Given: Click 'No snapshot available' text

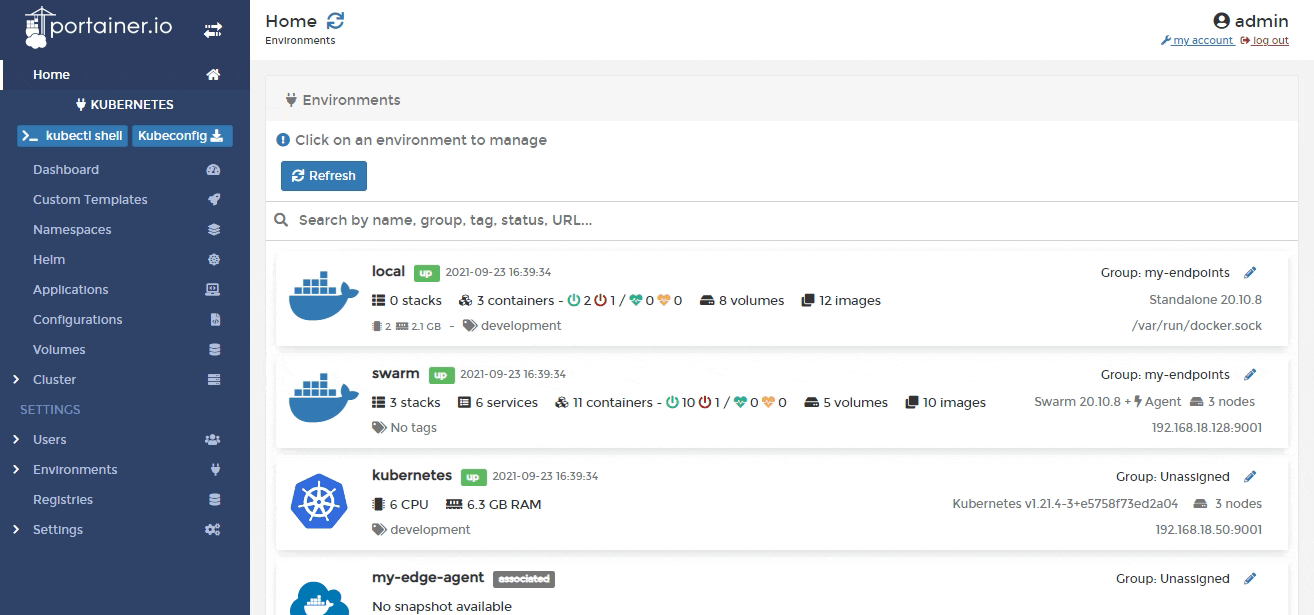Looking at the screenshot, I should tap(442, 607).
